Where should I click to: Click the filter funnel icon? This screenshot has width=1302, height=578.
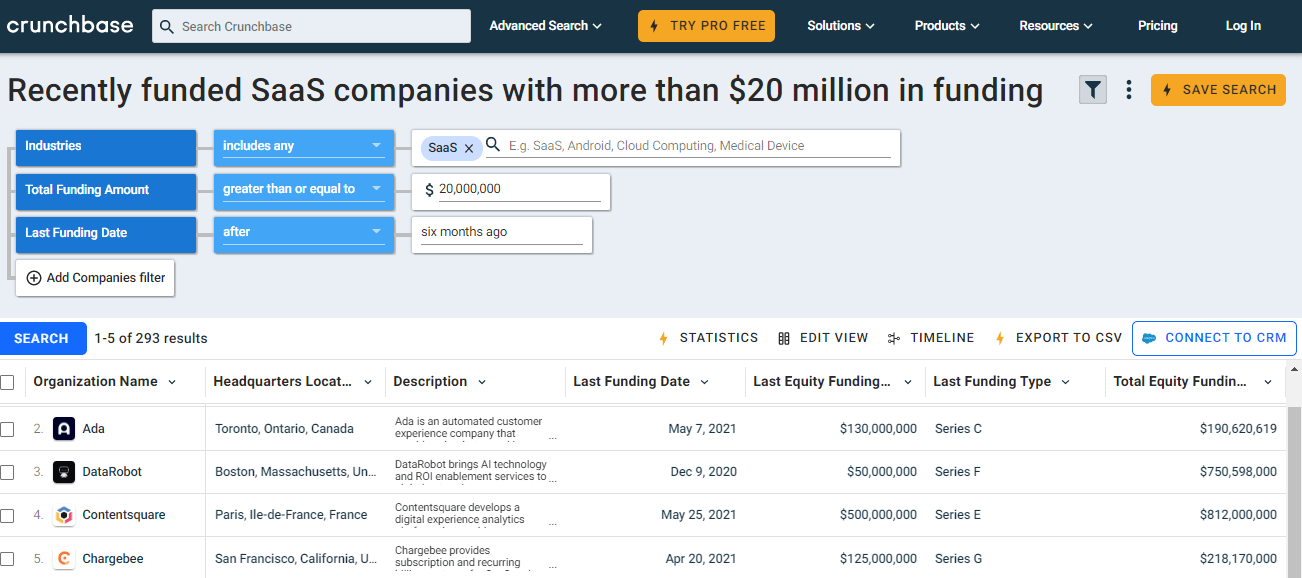(x=1093, y=90)
